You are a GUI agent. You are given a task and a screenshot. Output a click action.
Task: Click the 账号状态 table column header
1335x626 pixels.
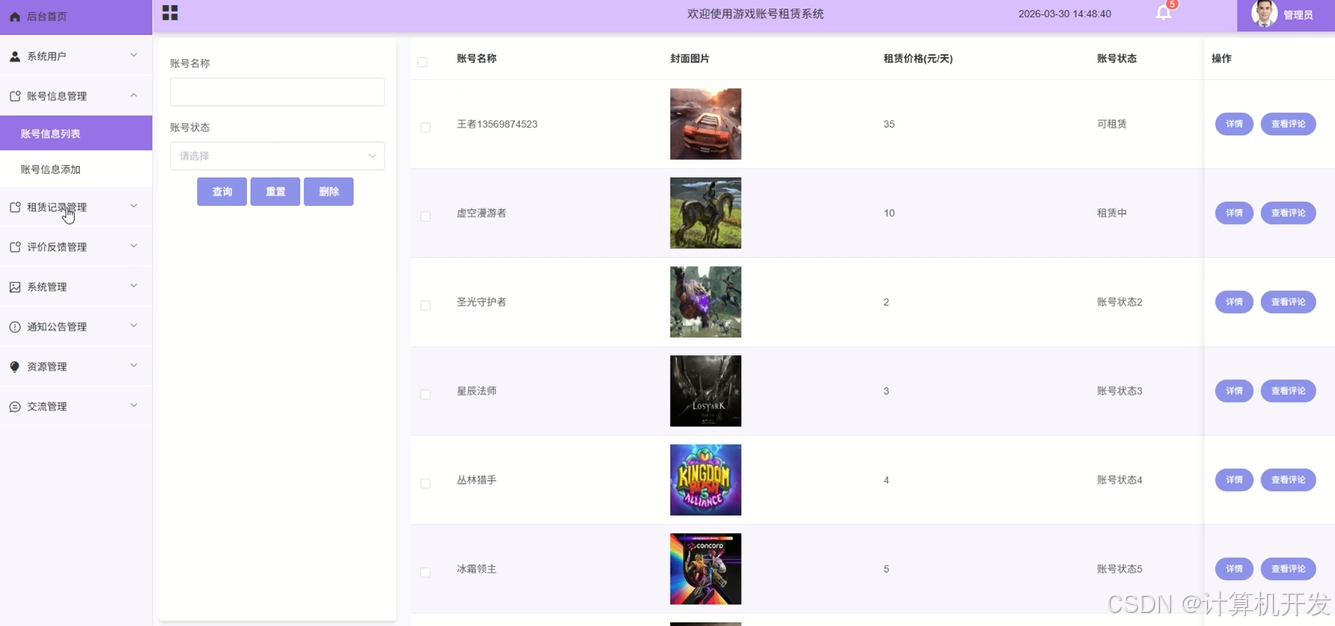click(x=1117, y=59)
